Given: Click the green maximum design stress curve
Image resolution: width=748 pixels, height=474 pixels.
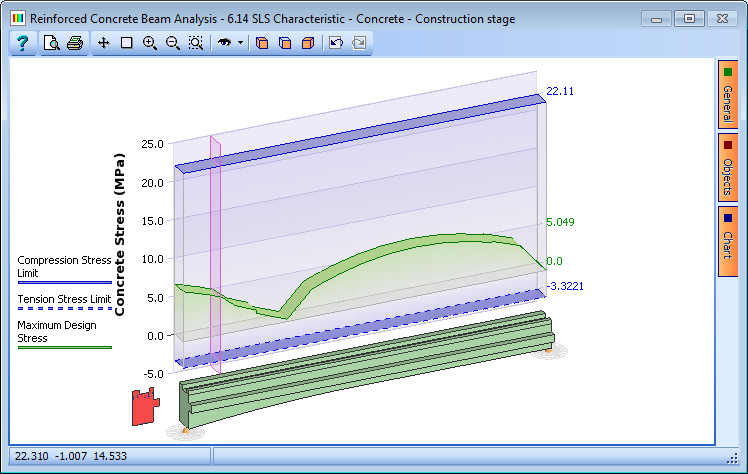Looking at the screenshot, I should 382,249.
